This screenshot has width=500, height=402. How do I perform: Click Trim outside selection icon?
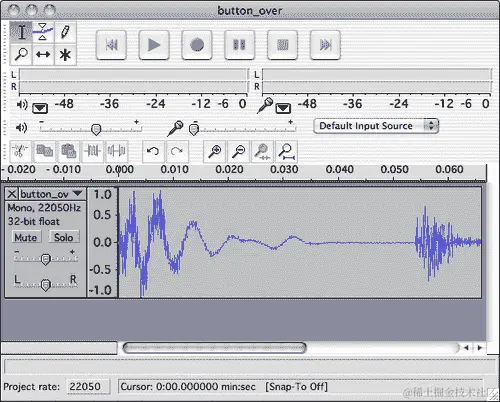pos(93,151)
